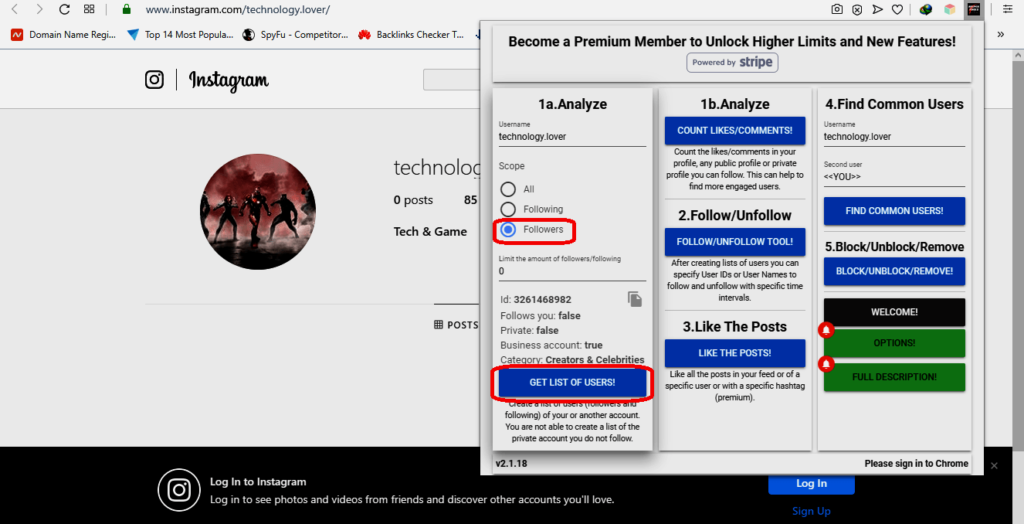The image size is (1024, 524).
Task: Go forward in browser history
Action: pyautogui.click(x=40, y=9)
